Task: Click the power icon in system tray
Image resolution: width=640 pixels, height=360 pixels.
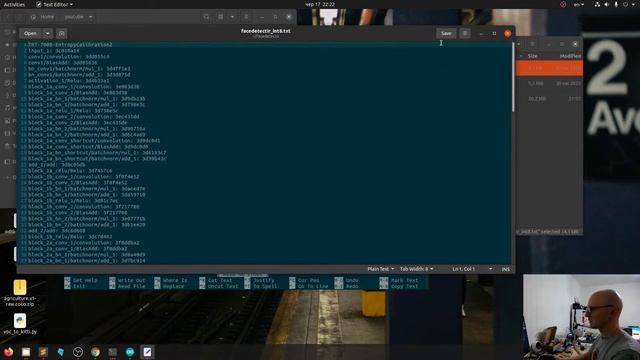Action: point(625,4)
